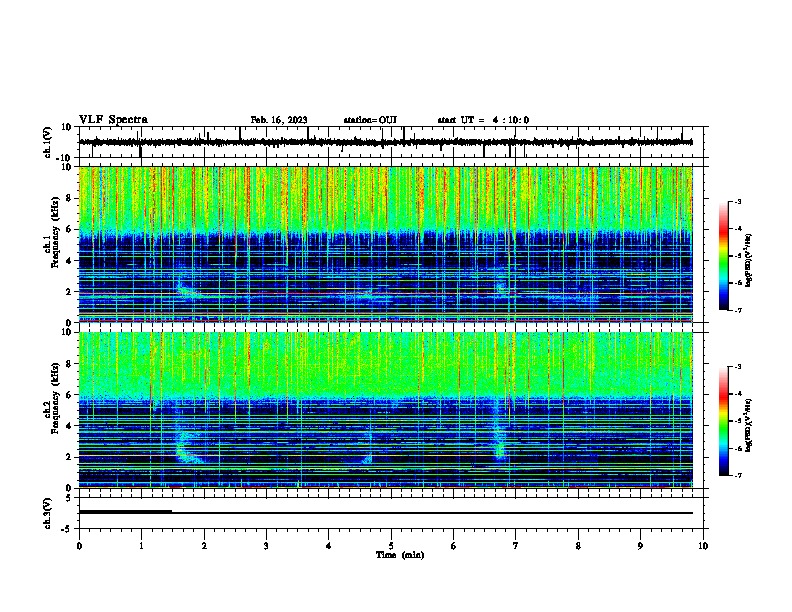Click the whistler trace near 6.8 min in ch.2 spectrogram

coord(499,439)
